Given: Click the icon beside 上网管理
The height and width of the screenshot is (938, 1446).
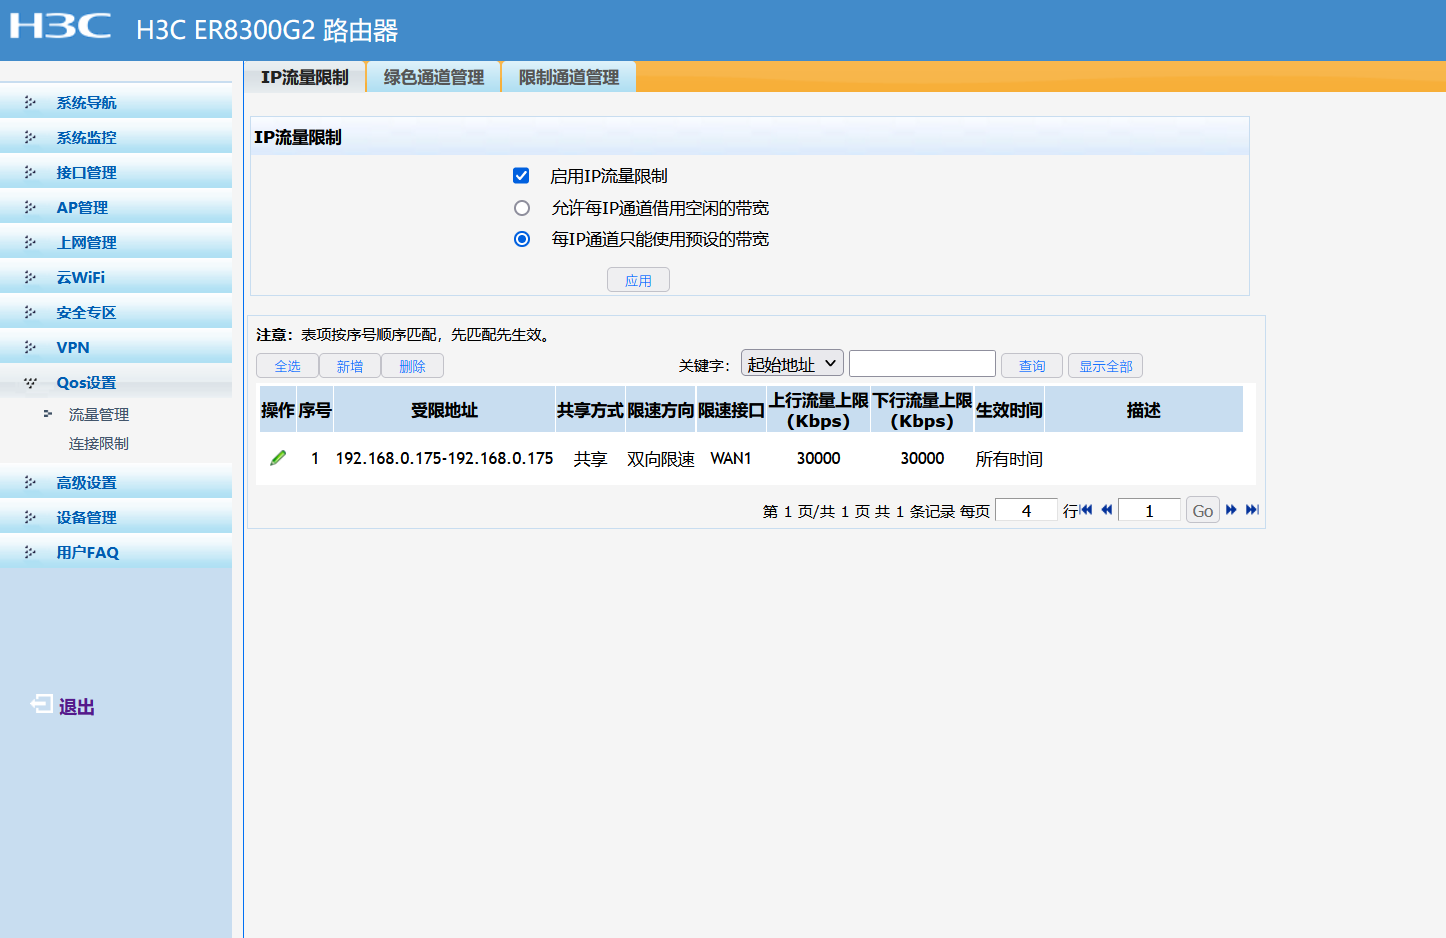Looking at the screenshot, I should (30, 242).
